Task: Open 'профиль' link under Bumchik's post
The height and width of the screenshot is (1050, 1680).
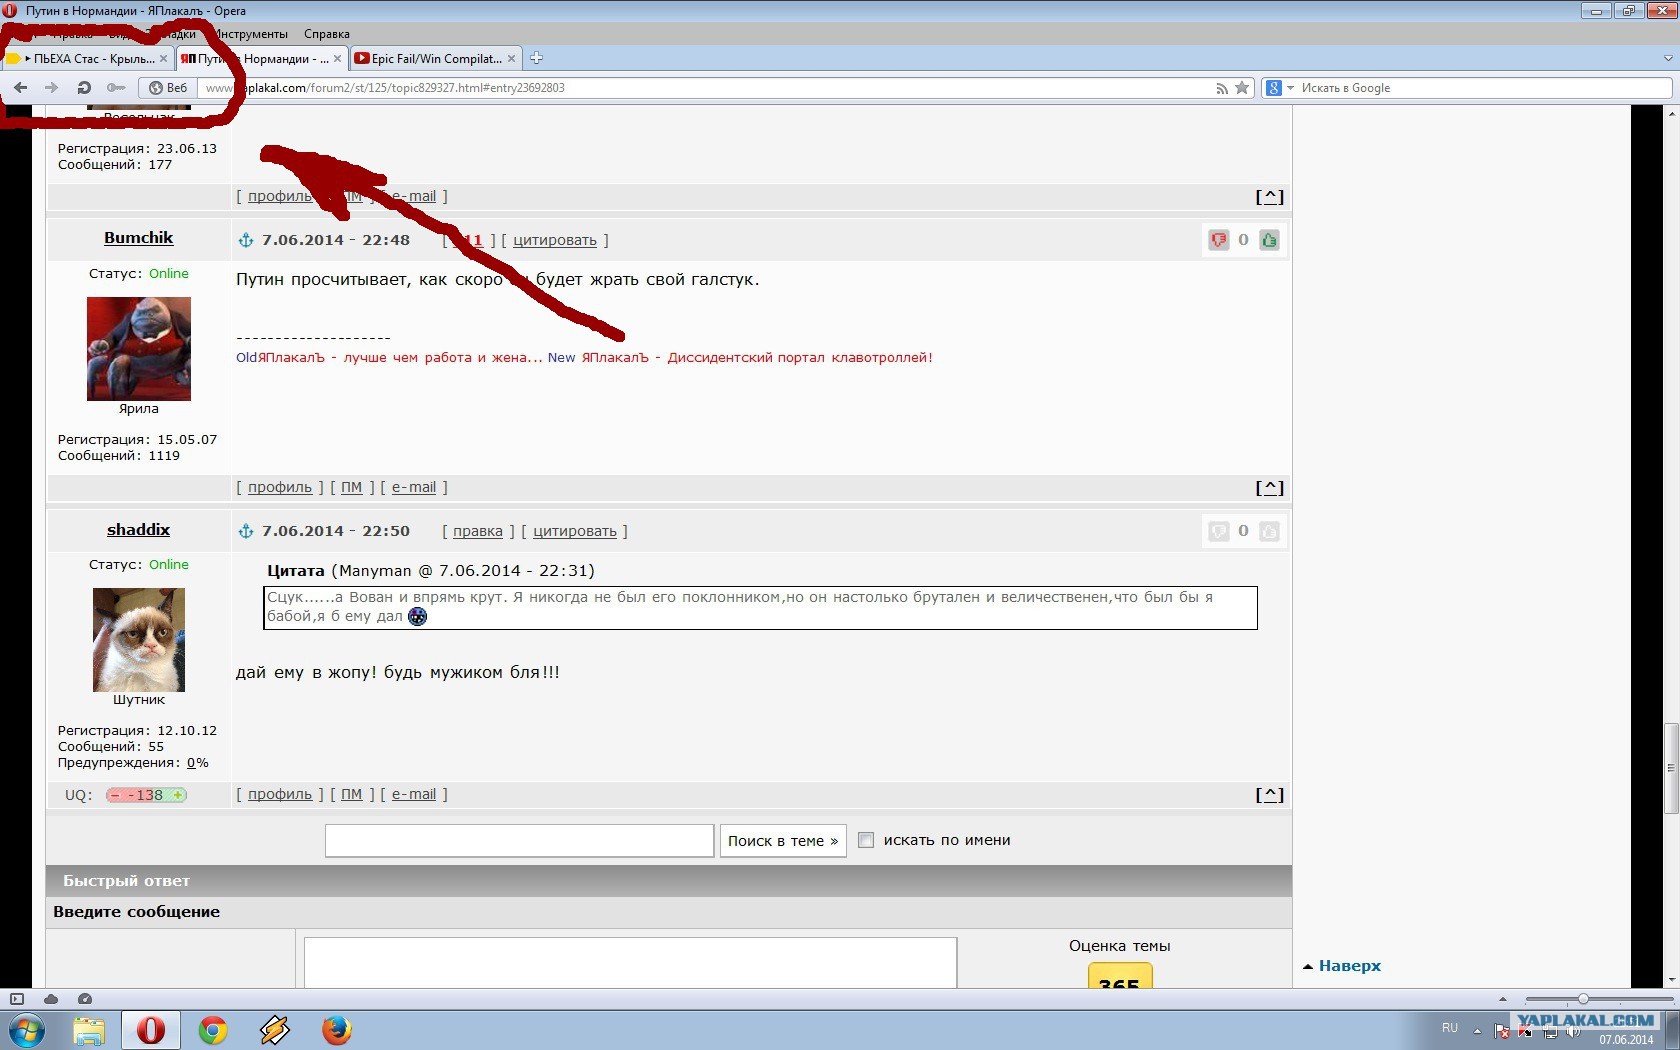Action: [x=280, y=487]
